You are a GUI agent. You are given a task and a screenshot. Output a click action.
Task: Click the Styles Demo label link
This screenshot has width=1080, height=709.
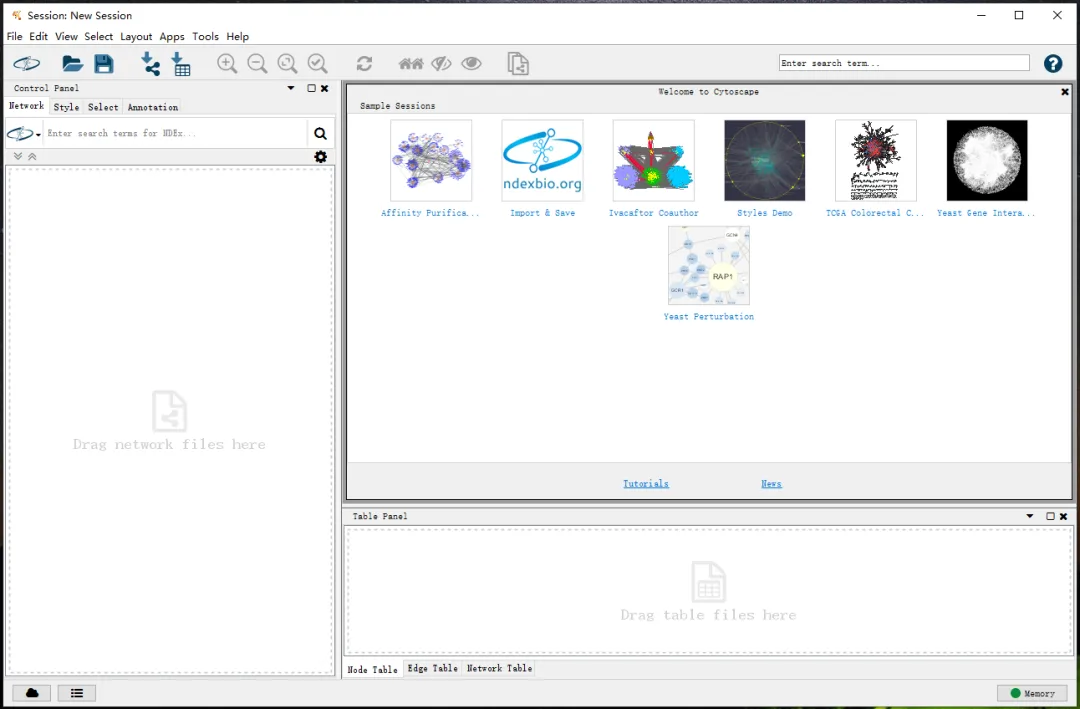pos(765,213)
